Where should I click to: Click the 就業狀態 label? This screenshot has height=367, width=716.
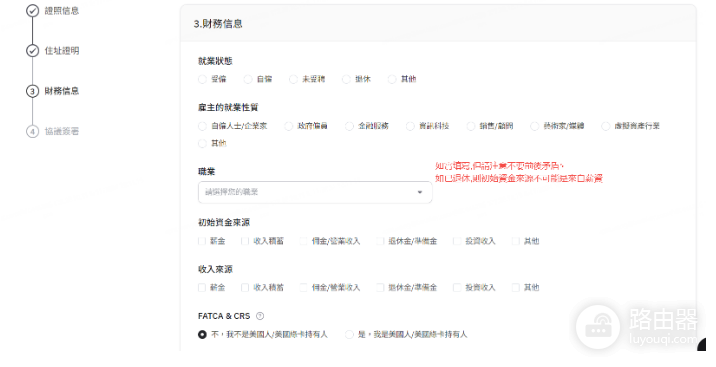pos(215,61)
